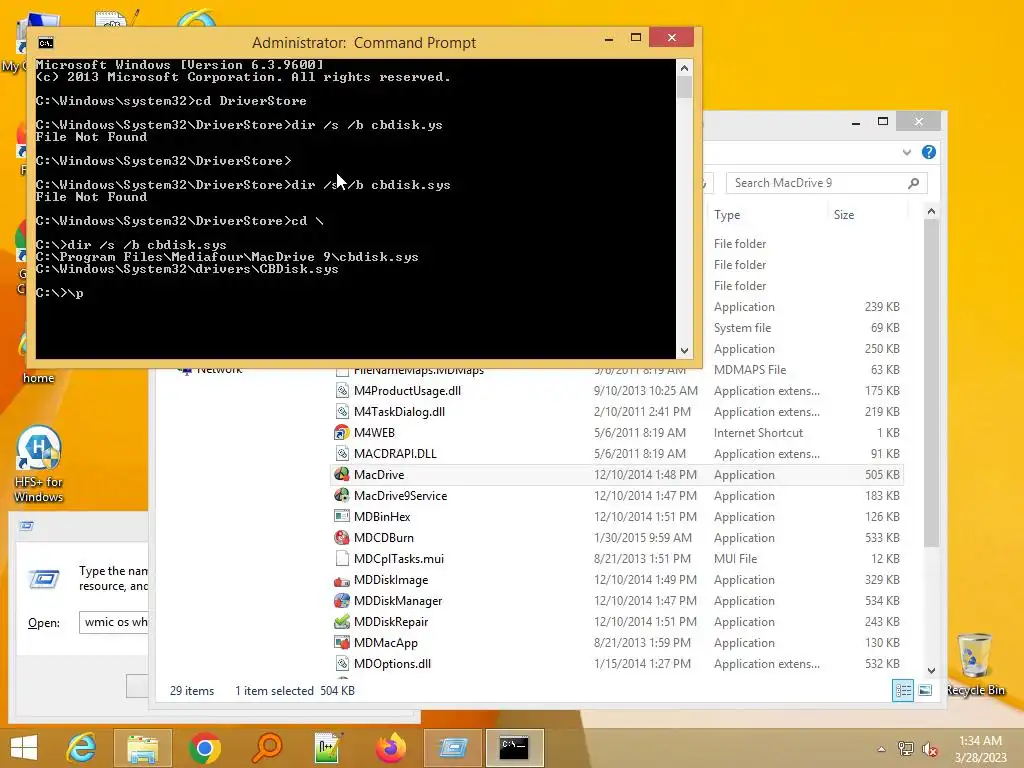
Task: Open Notepad++ from the taskbar
Action: tap(328, 748)
